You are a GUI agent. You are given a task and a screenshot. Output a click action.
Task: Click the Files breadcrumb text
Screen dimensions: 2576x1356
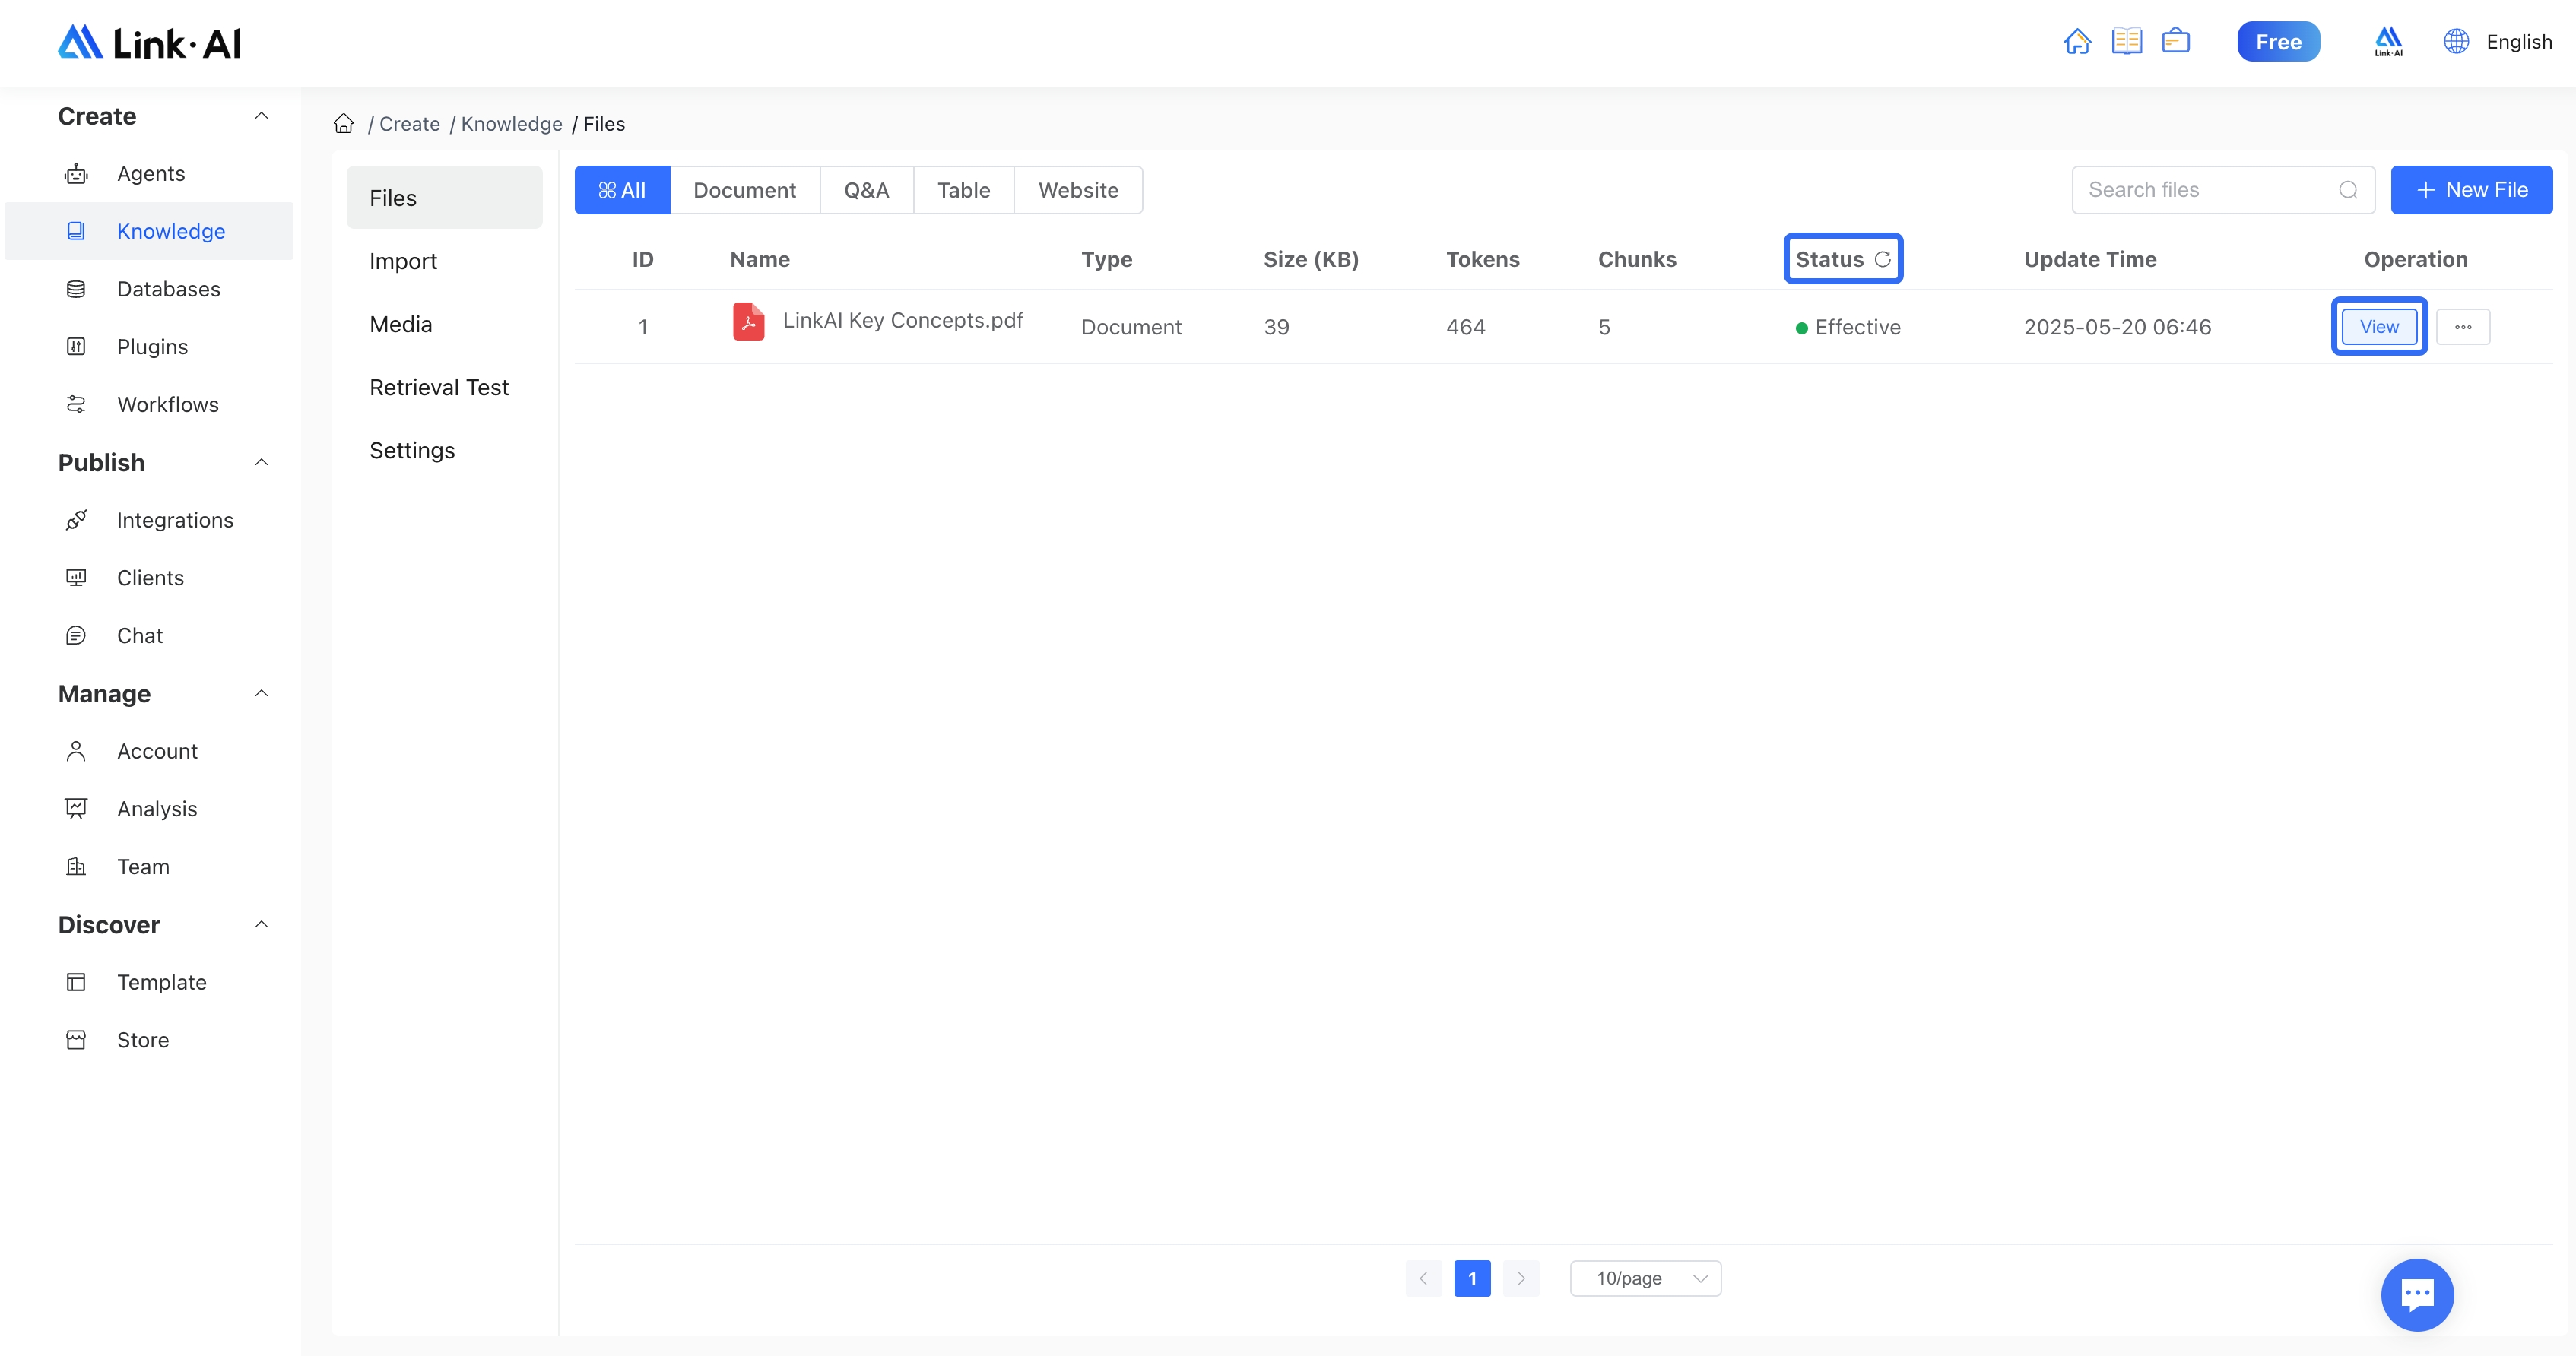coord(604,123)
